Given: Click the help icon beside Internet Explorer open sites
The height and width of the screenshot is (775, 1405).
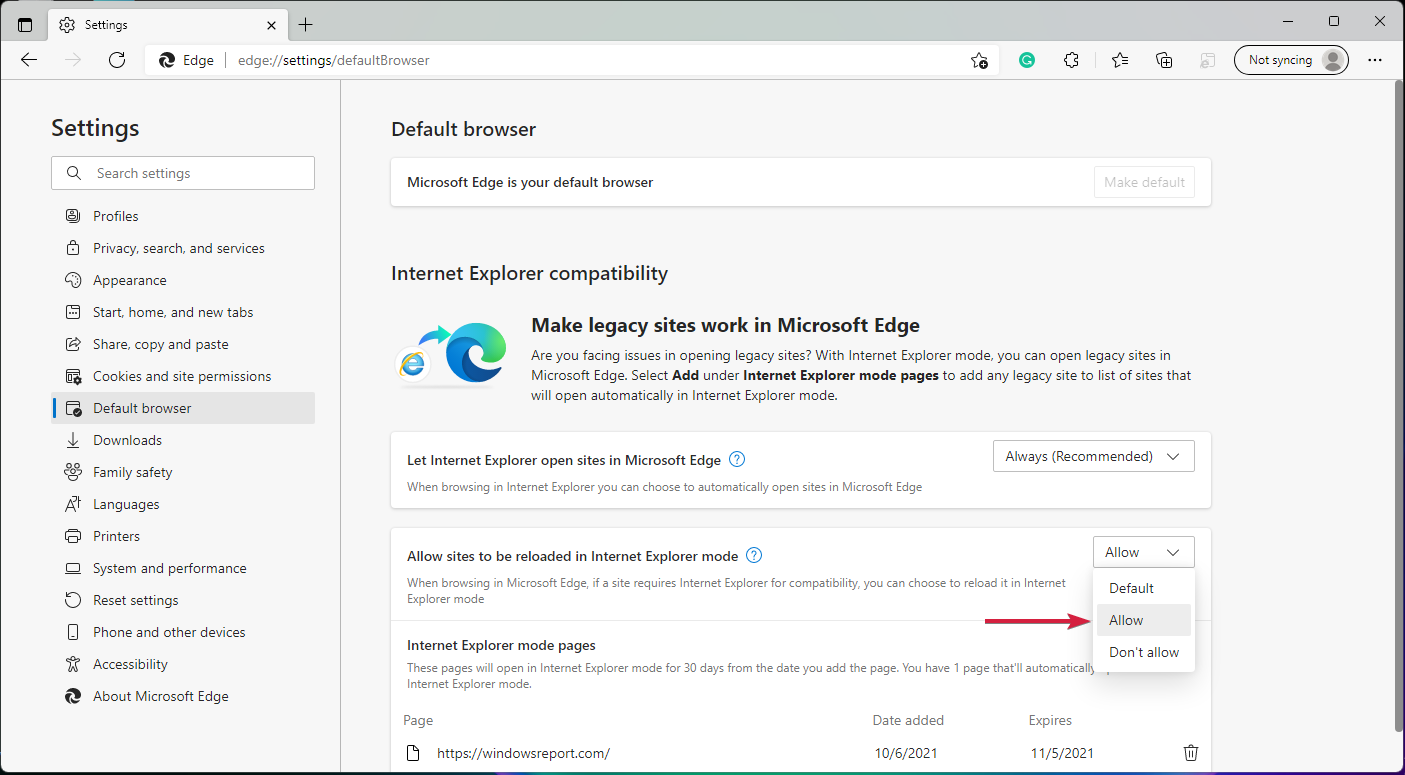Looking at the screenshot, I should coord(737,459).
